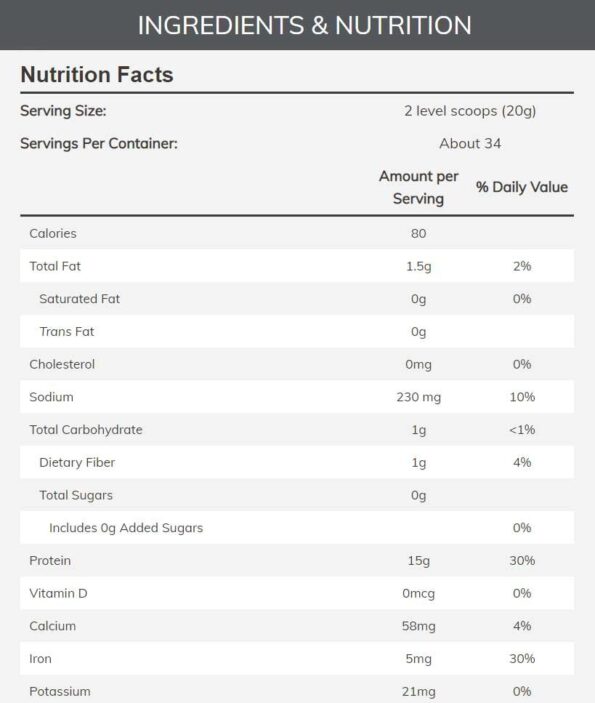Viewport: 595px width, 703px height.
Task: Click the Serving Size label
Action: tap(63, 111)
